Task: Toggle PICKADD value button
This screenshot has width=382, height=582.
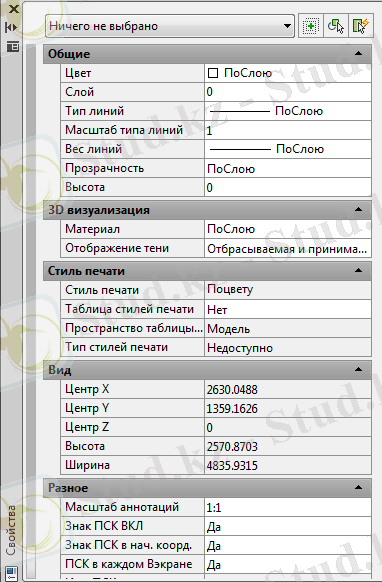Action: click(310, 26)
